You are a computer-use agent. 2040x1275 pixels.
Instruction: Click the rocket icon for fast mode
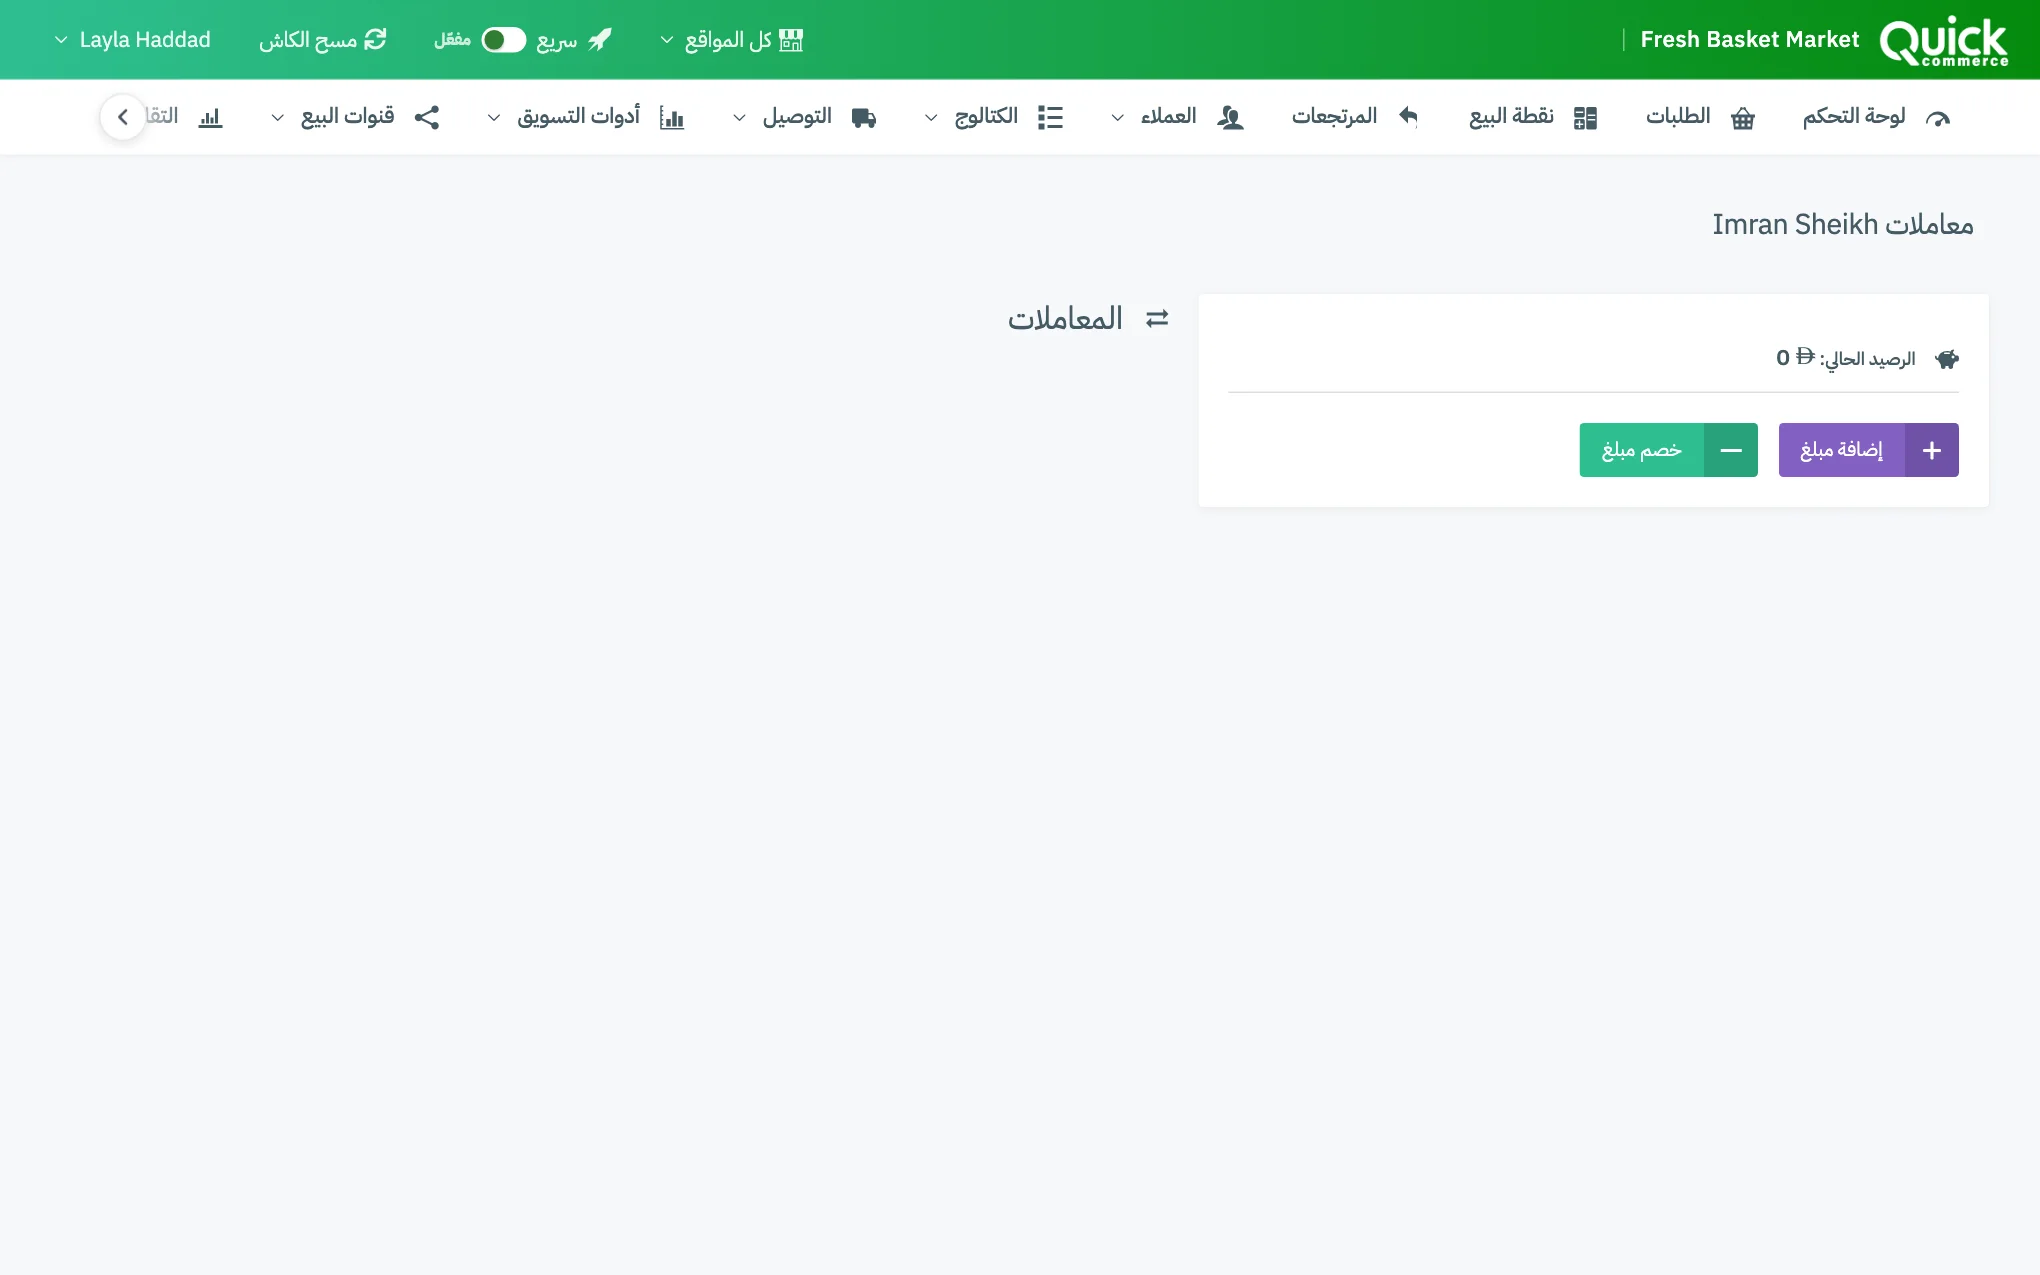(600, 40)
